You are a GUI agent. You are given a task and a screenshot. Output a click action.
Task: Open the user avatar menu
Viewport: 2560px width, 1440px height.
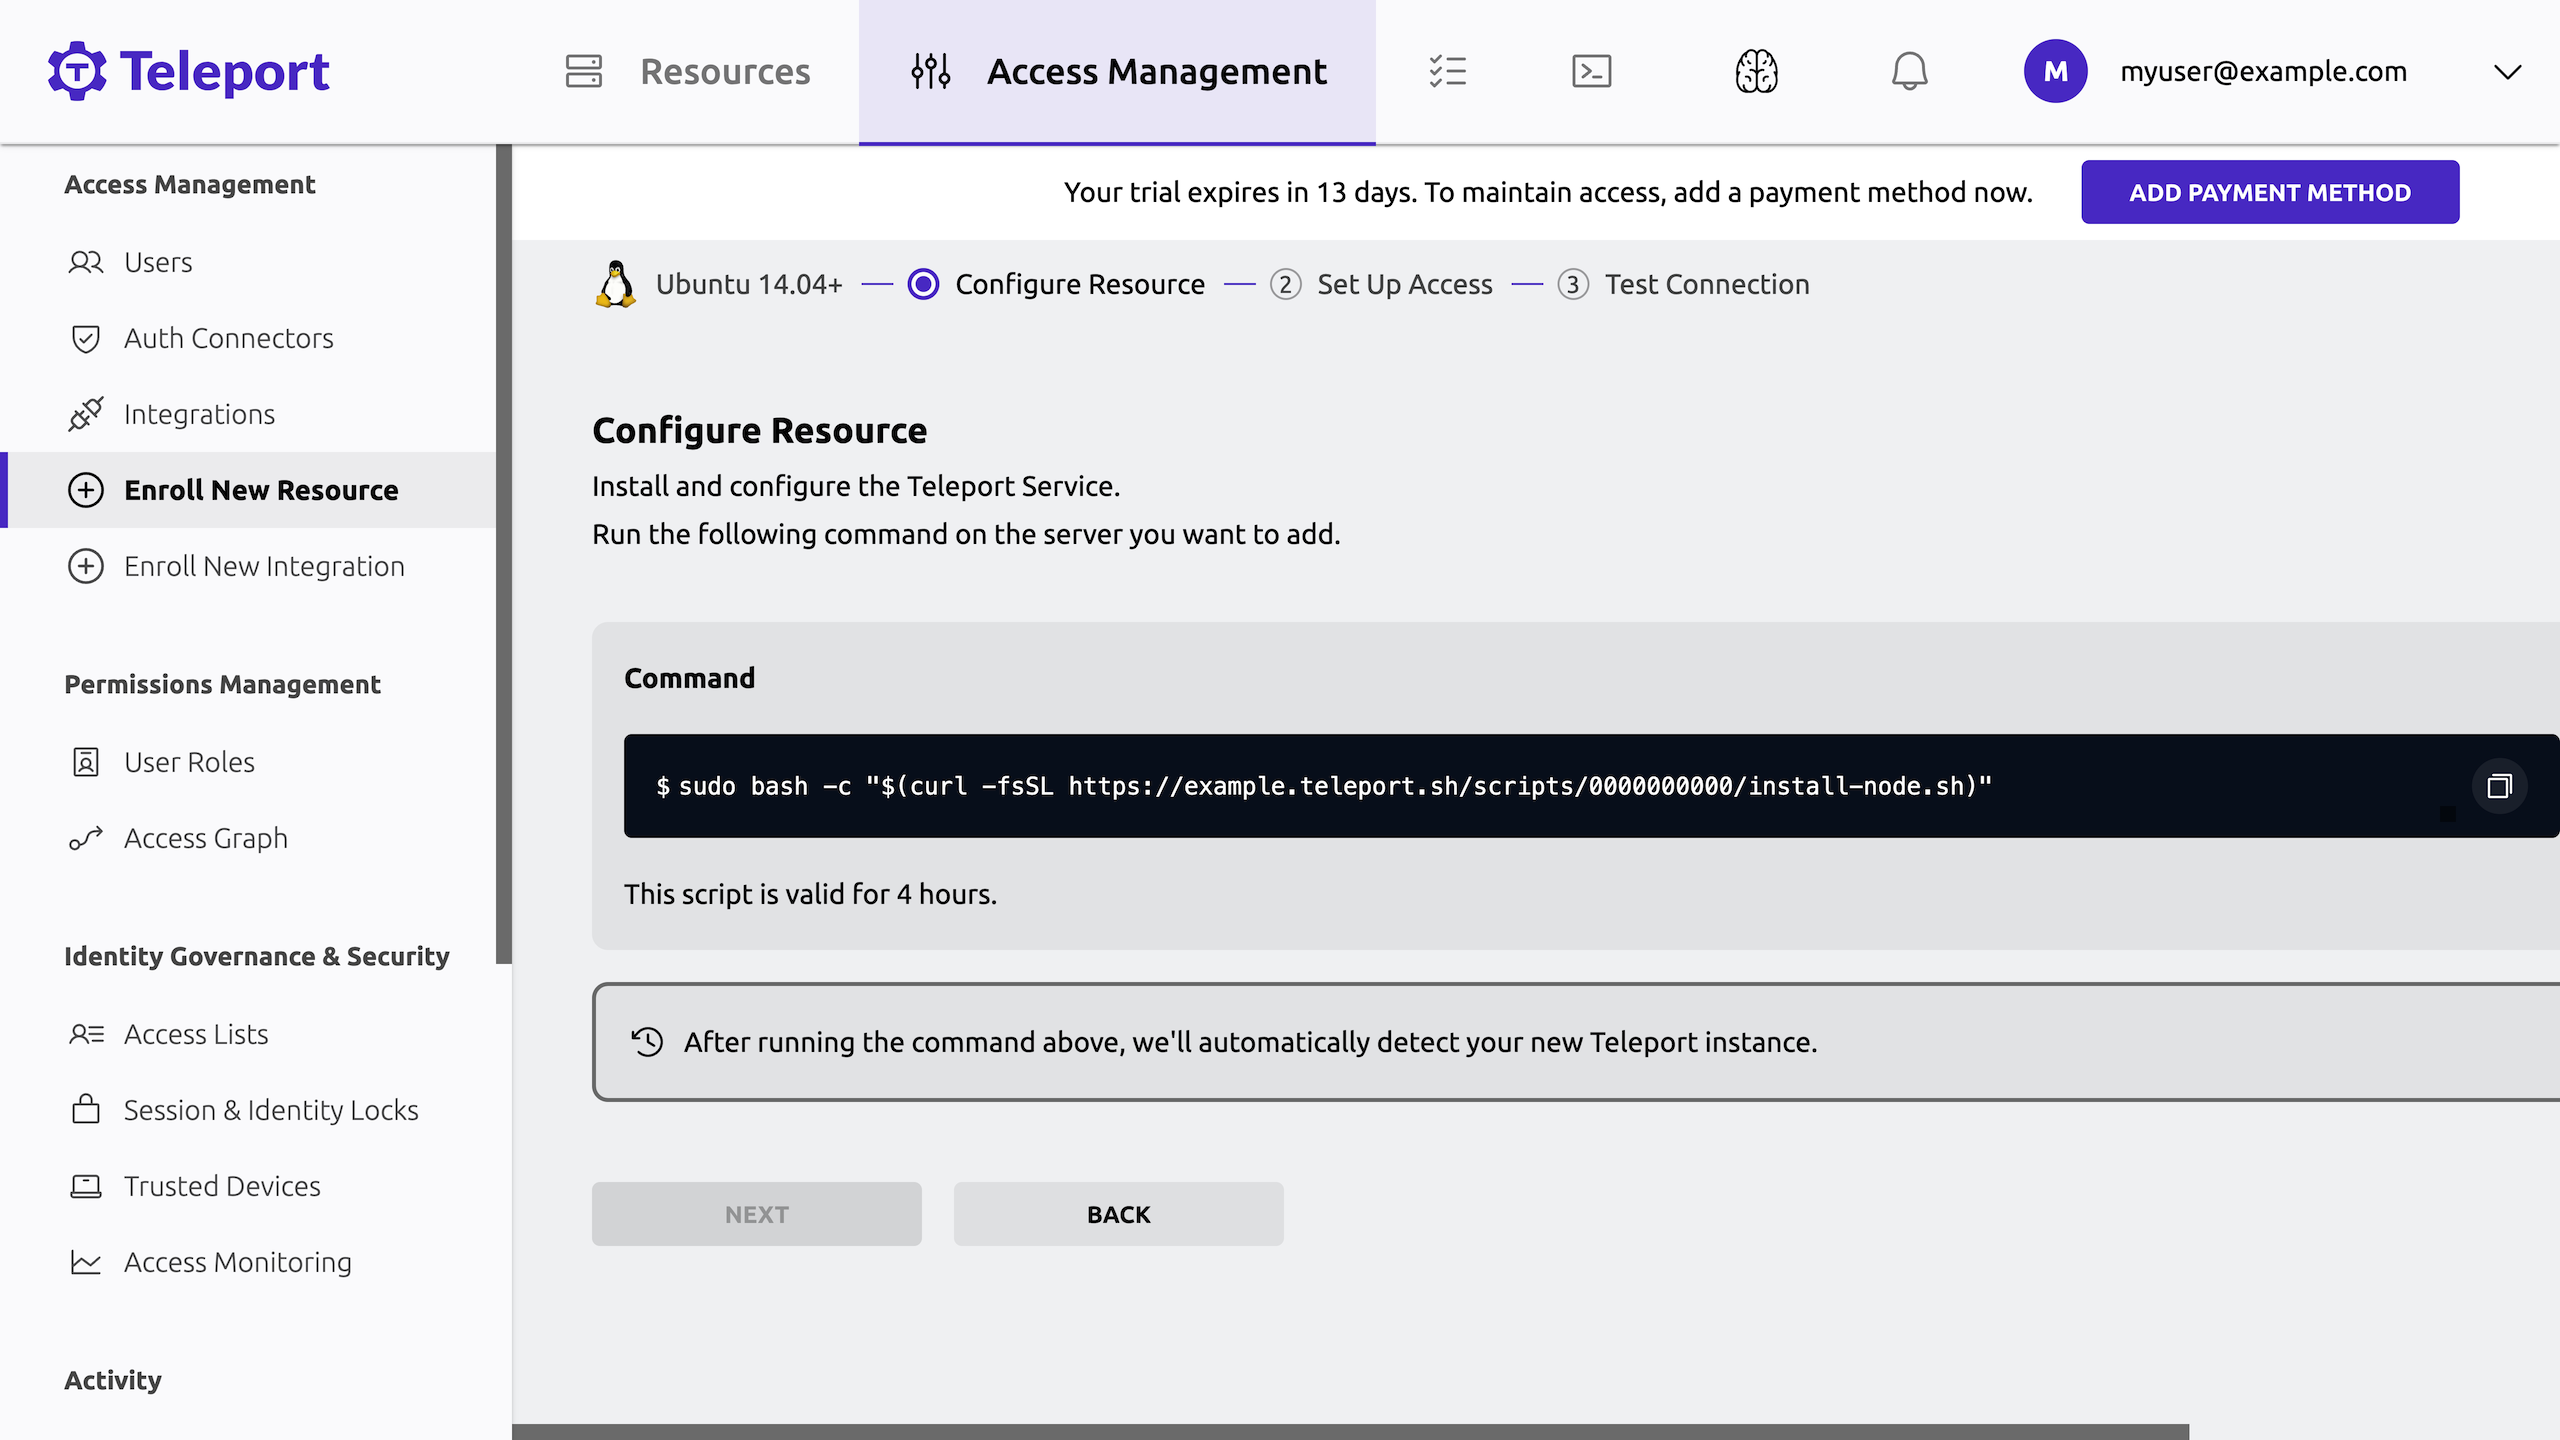2056,71
